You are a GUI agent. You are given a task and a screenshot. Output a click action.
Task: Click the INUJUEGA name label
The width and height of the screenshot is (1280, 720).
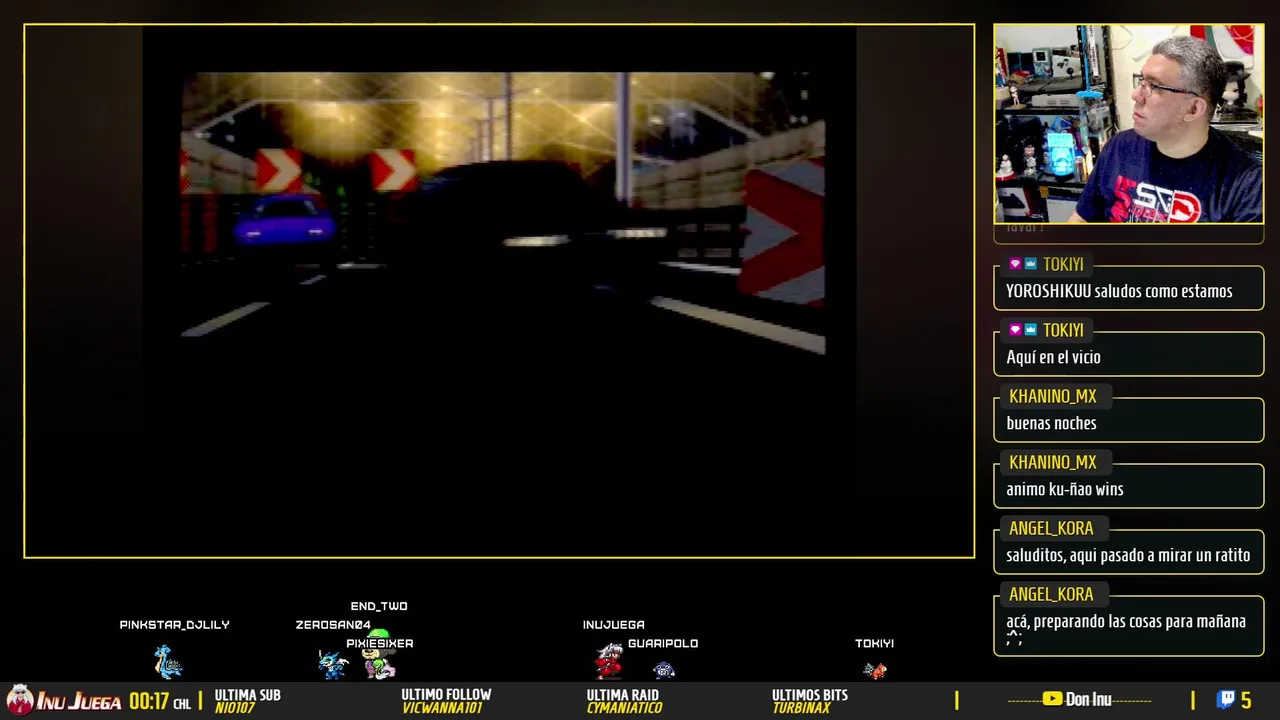(614, 625)
